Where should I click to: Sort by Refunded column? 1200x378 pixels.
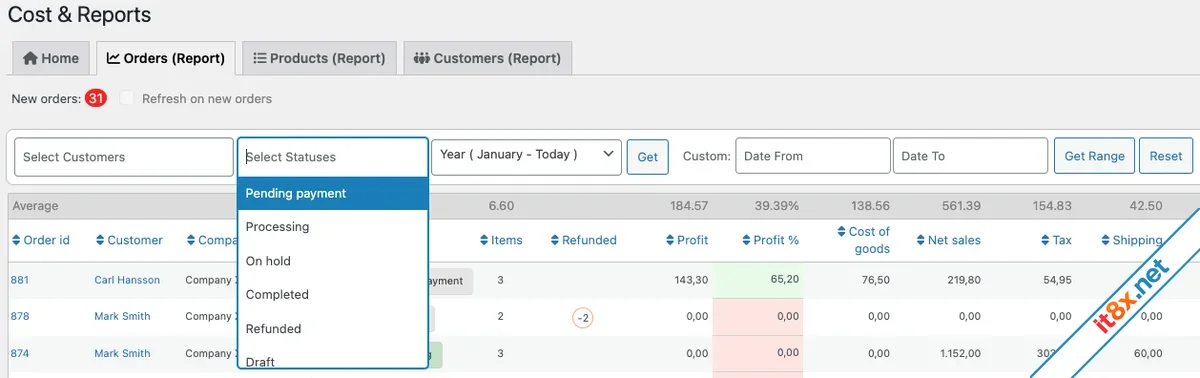click(584, 240)
